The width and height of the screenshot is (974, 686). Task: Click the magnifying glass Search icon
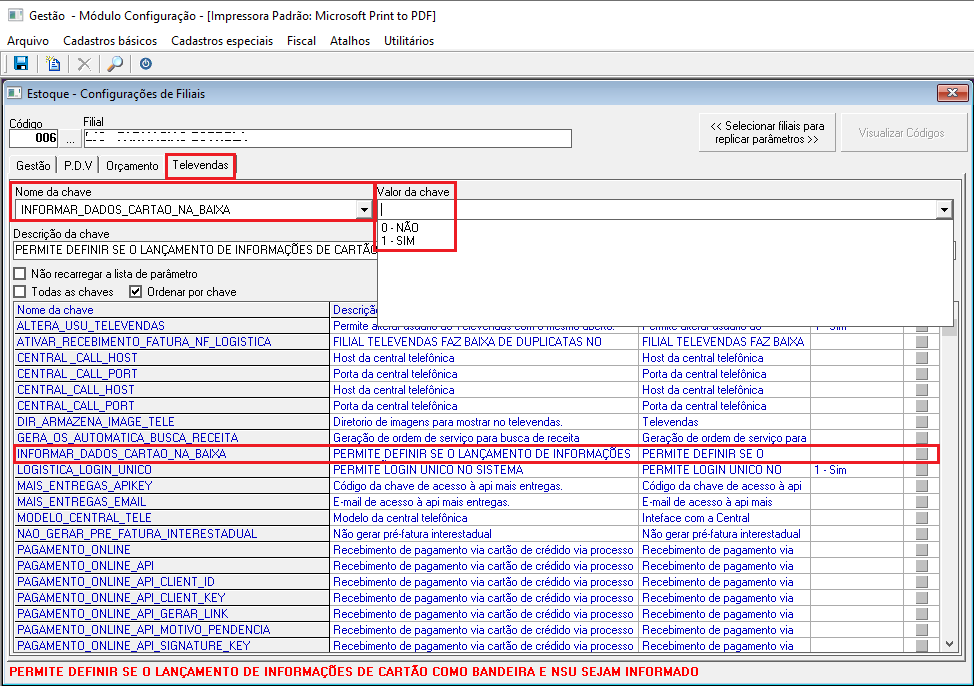click(x=115, y=64)
